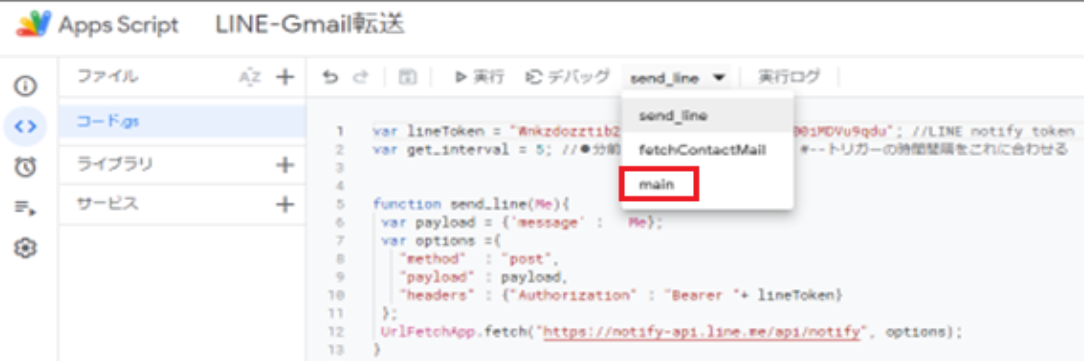This screenshot has width=1084, height=361.
Task: Open the Triggers alarm clock icon
Action: pos(26,167)
